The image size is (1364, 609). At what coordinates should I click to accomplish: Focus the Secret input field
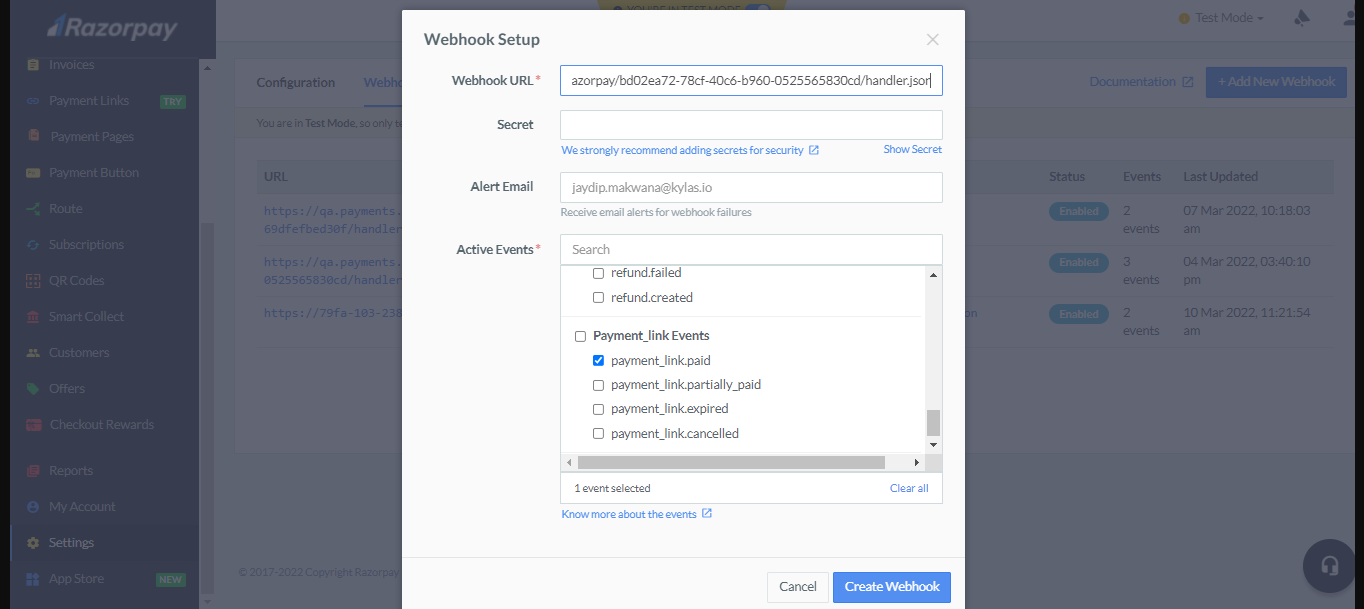click(x=751, y=125)
